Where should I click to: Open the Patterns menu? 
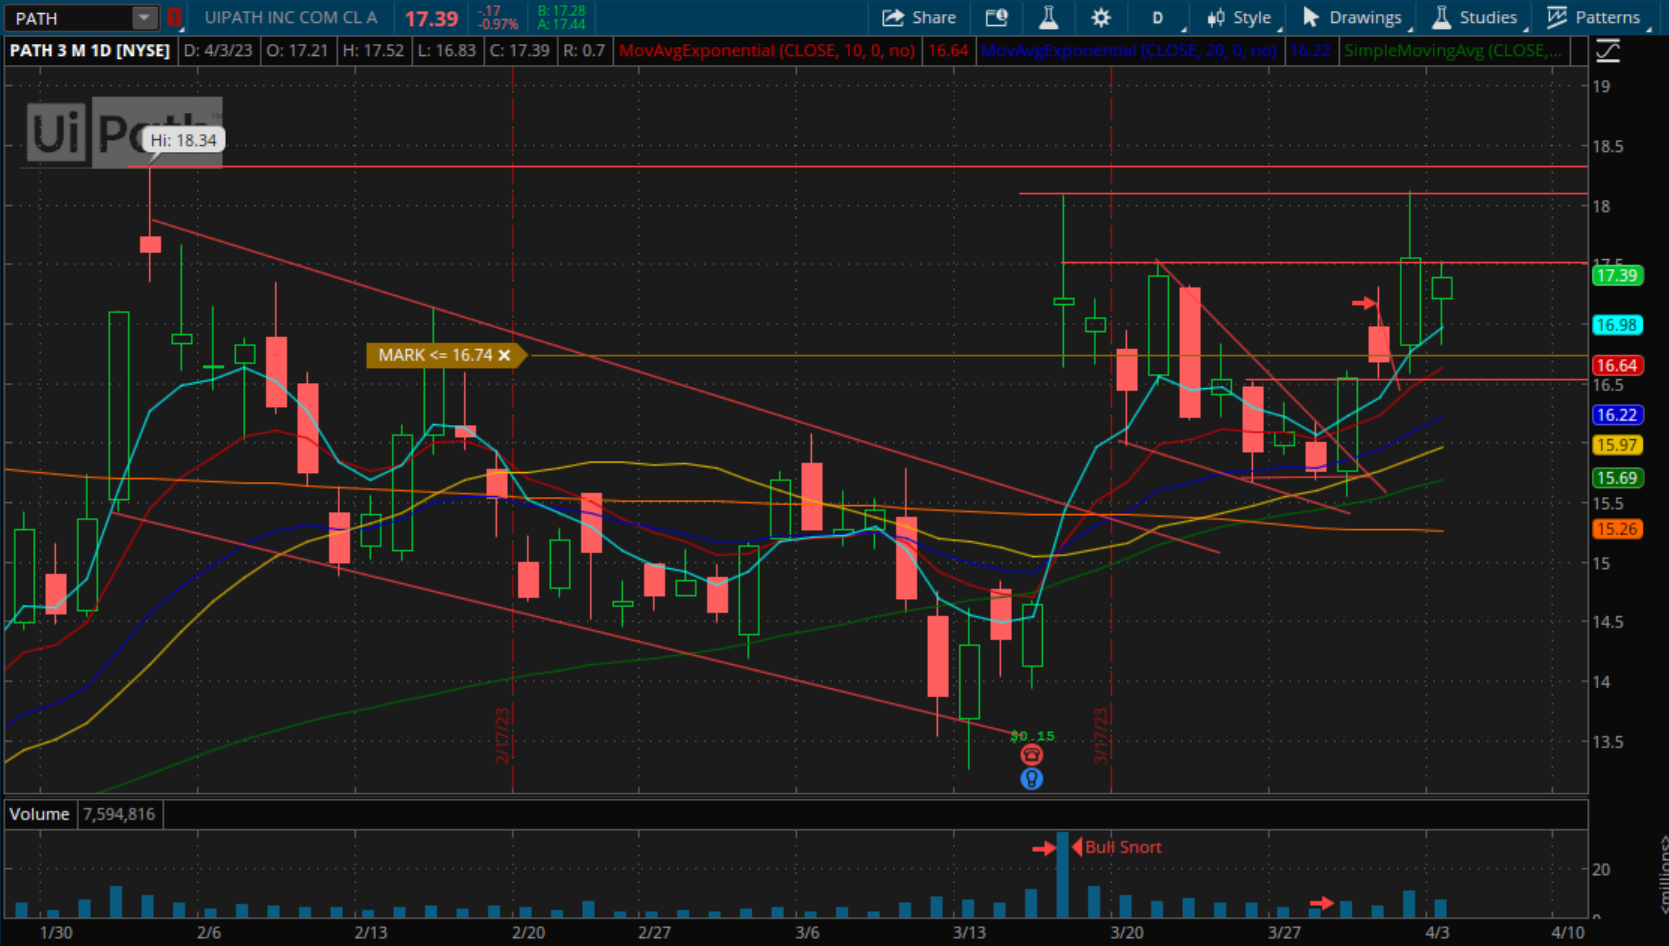(1596, 18)
